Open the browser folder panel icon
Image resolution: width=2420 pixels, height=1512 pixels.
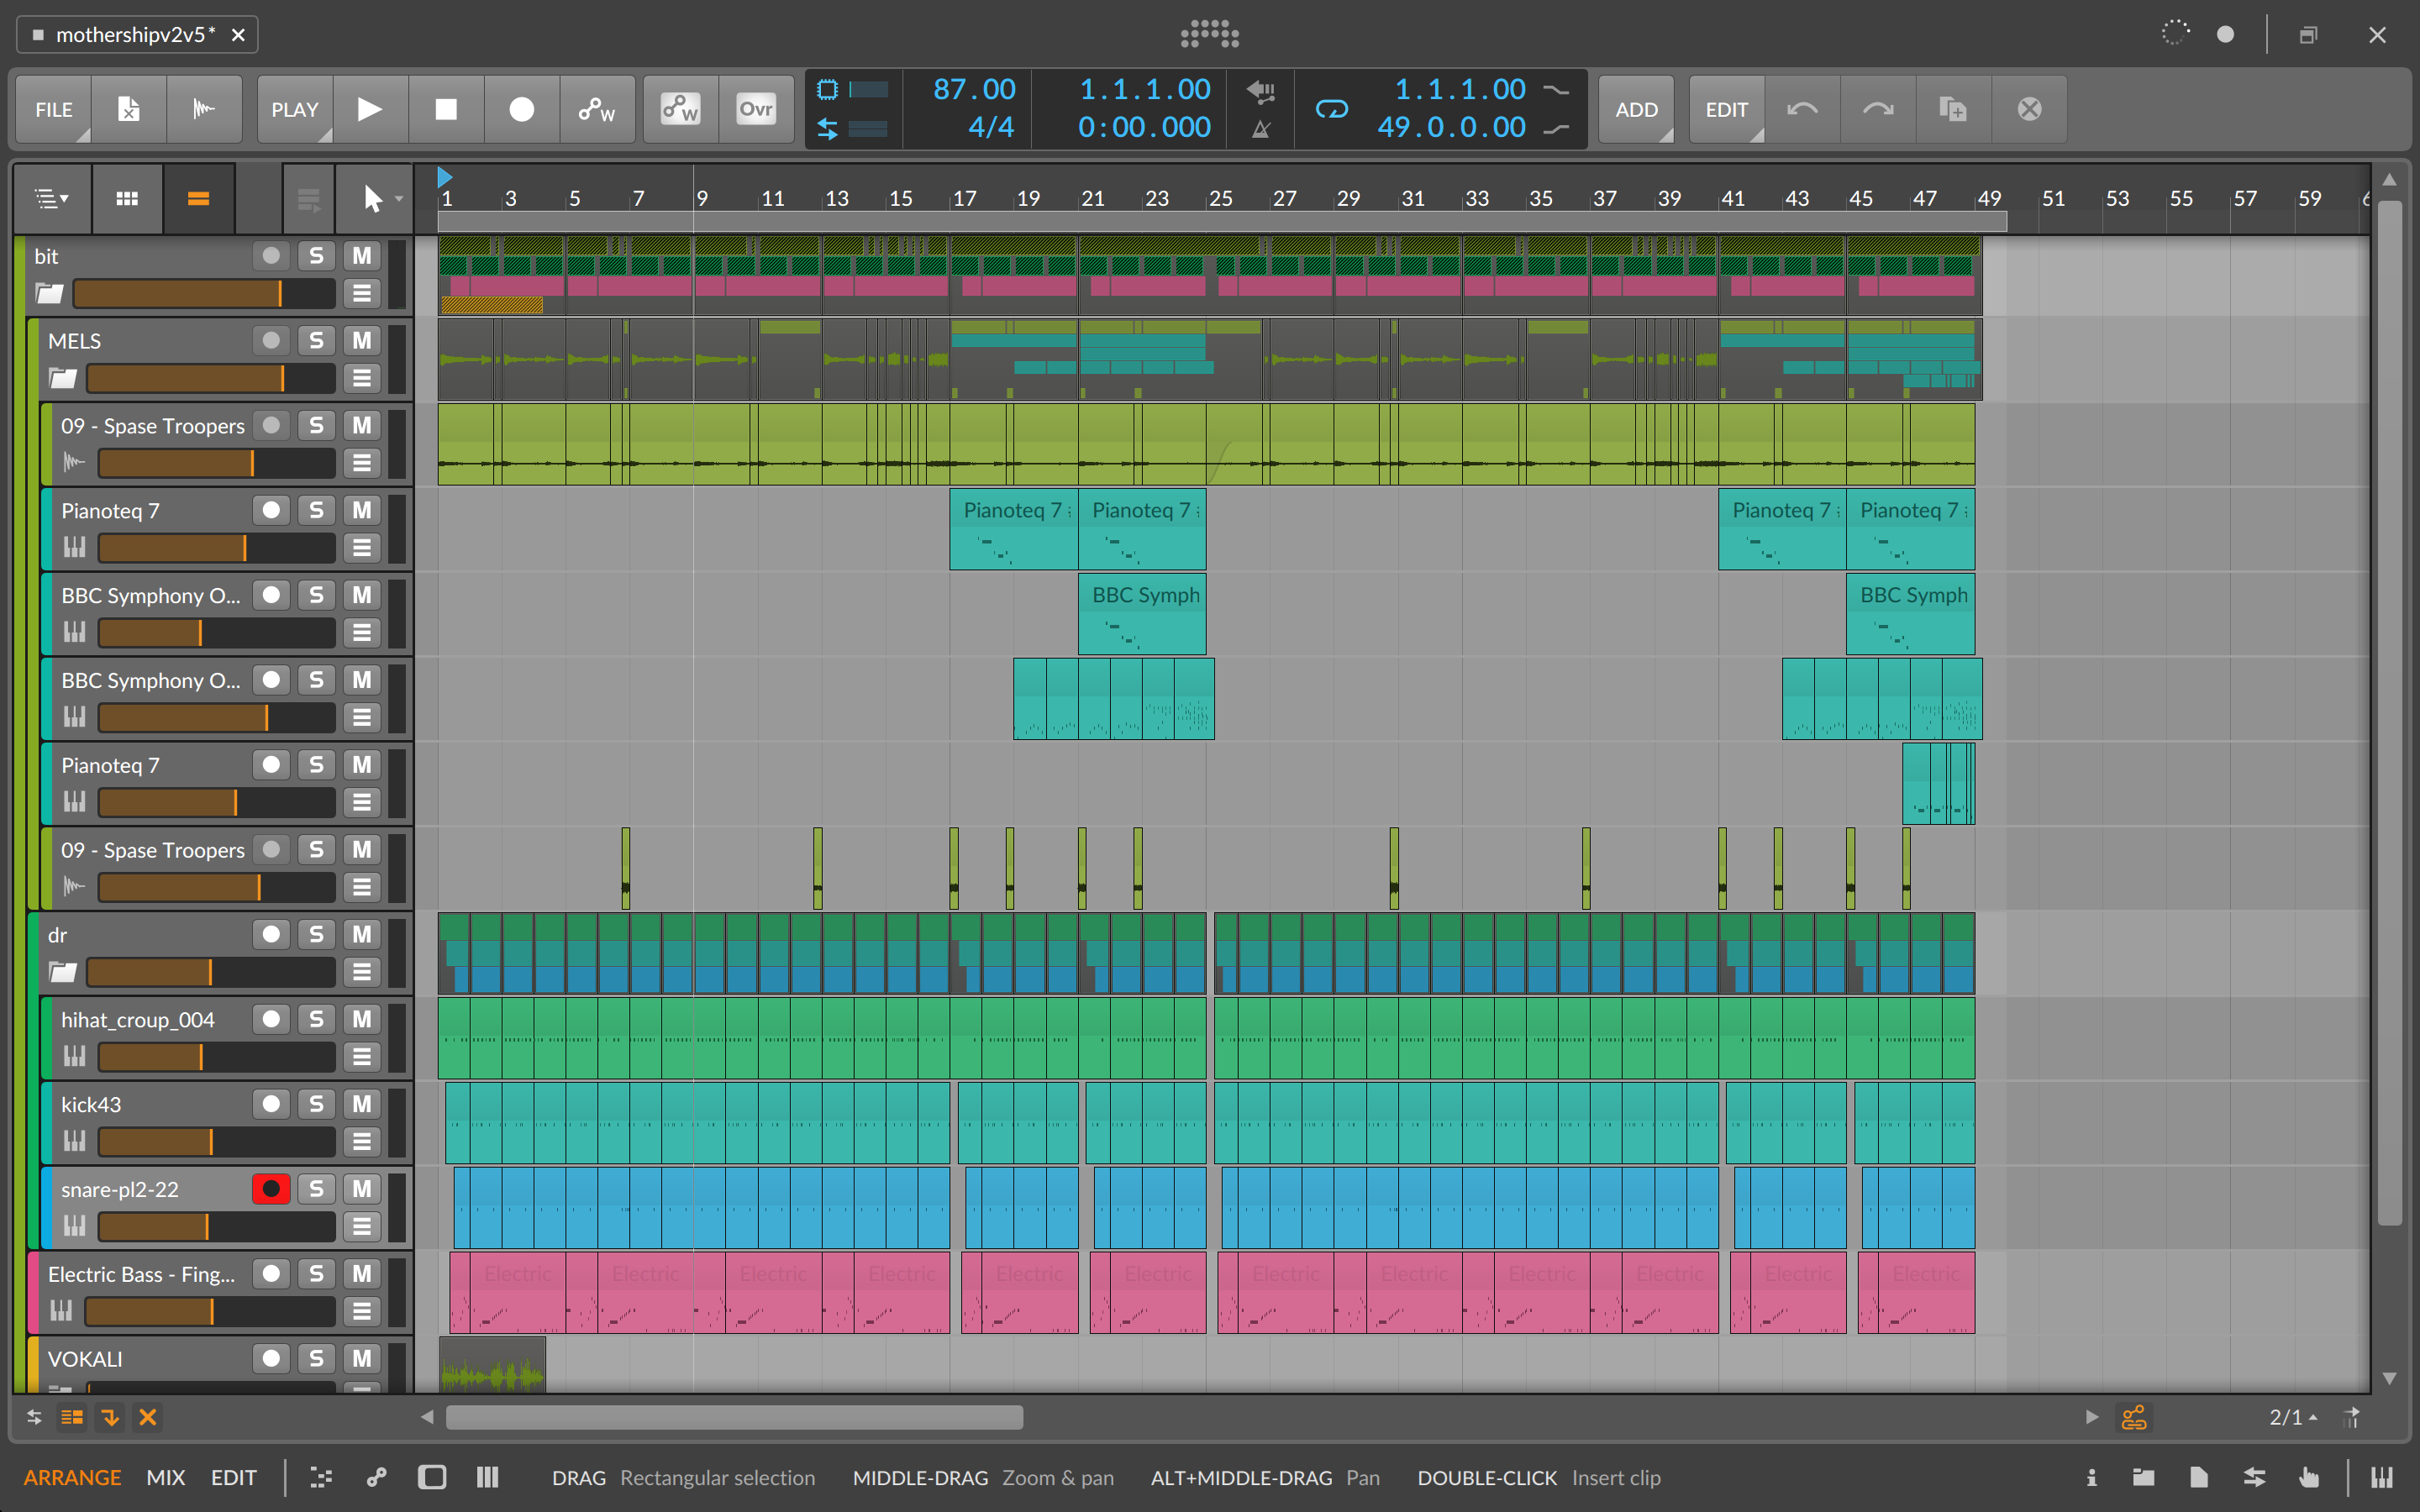pyautogui.click(x=2143, y=1477)
